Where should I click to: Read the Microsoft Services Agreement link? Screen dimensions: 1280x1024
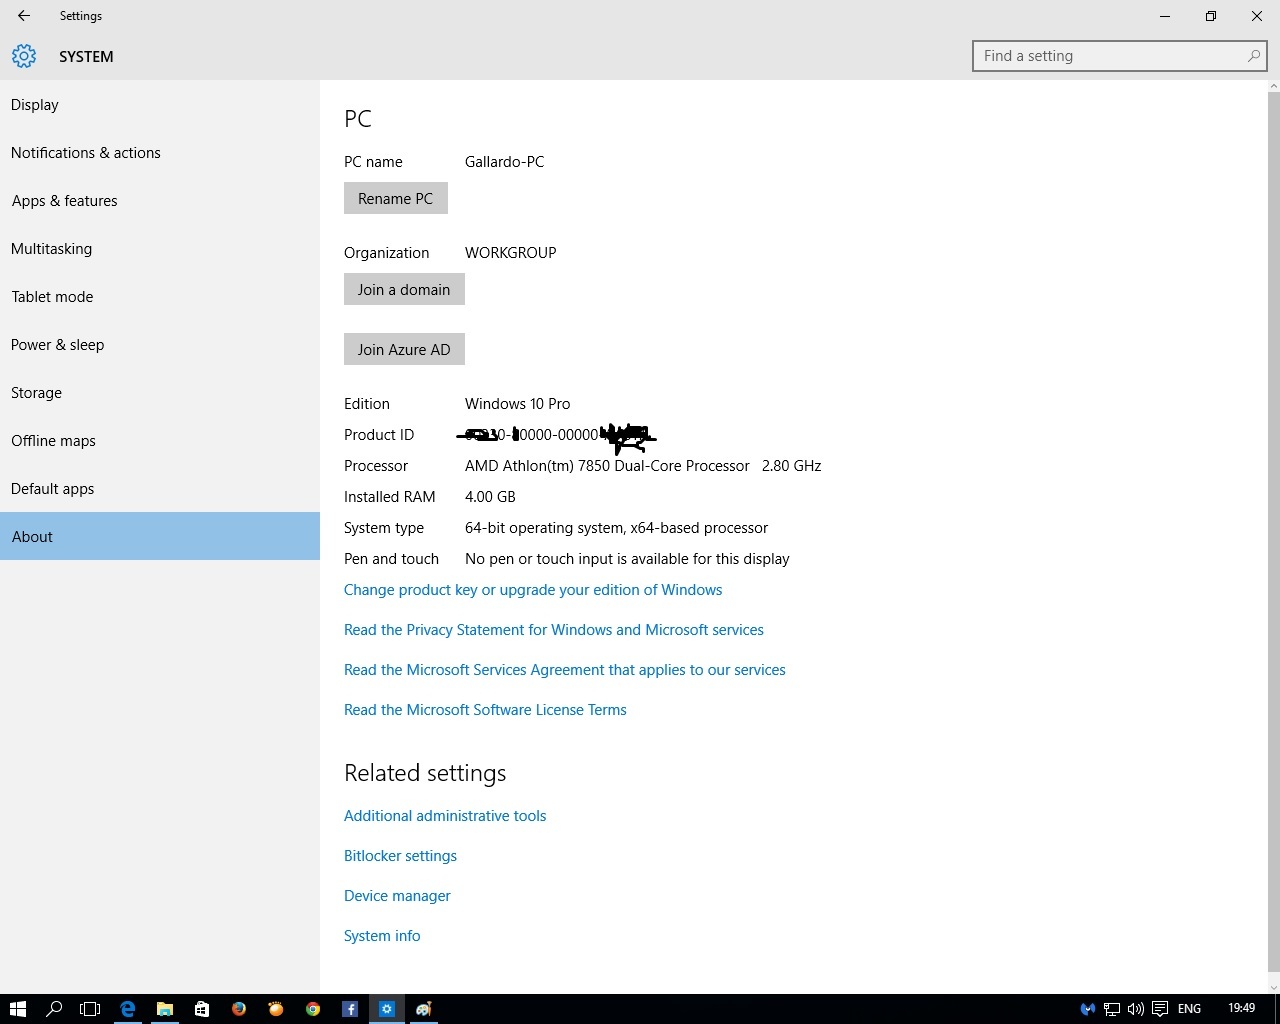tap(565, 670)
